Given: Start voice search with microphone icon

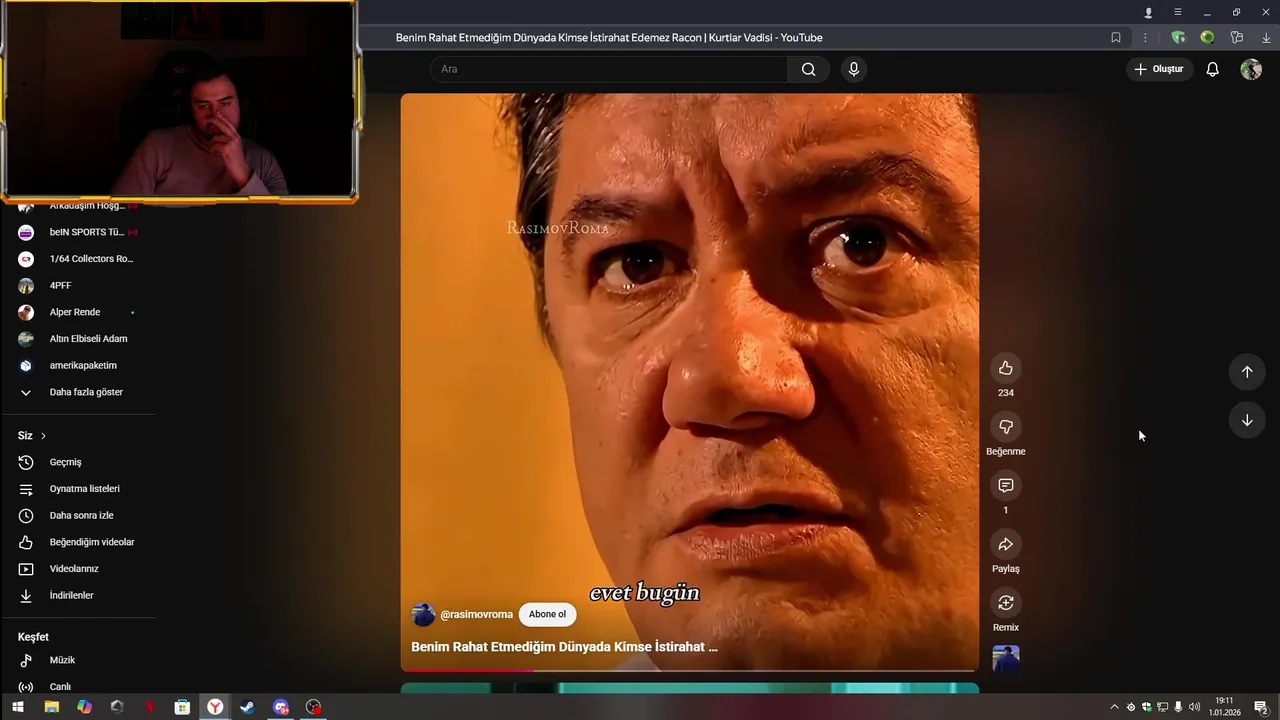Looking at the screenshot, I should [x=853, y=69].
